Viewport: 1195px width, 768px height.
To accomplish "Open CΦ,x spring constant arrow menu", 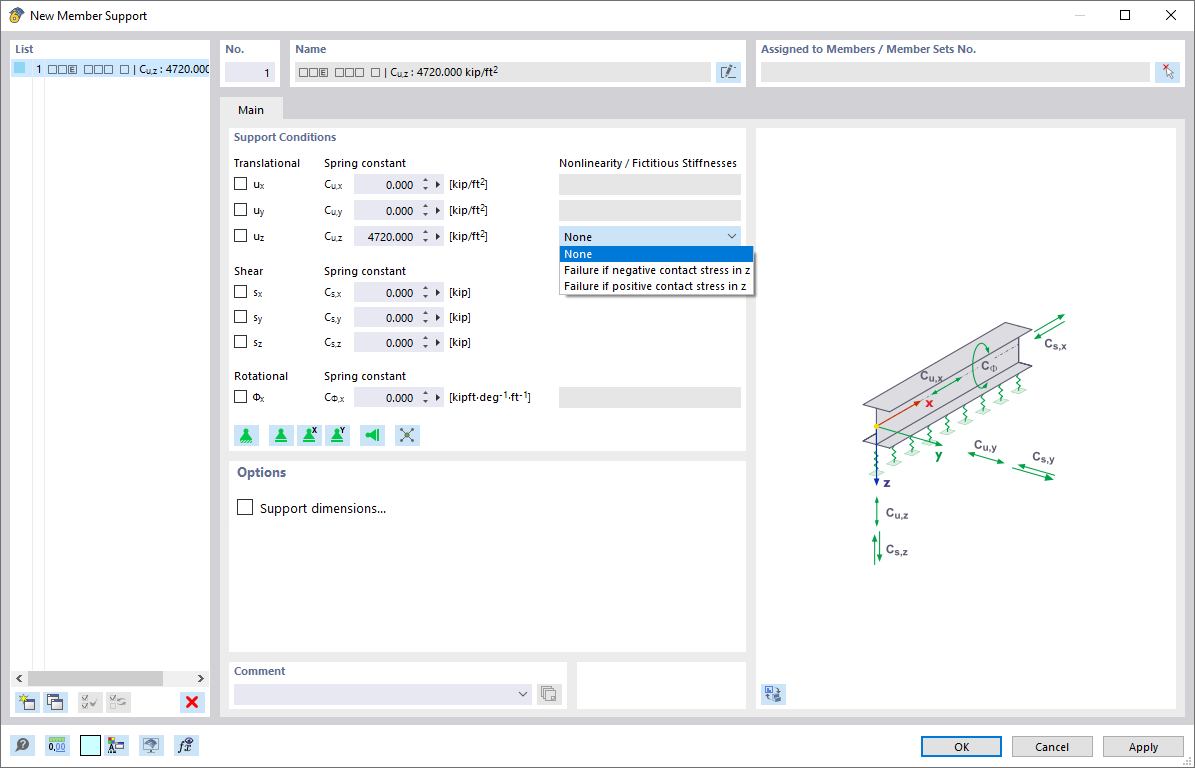I will point(438,398).
